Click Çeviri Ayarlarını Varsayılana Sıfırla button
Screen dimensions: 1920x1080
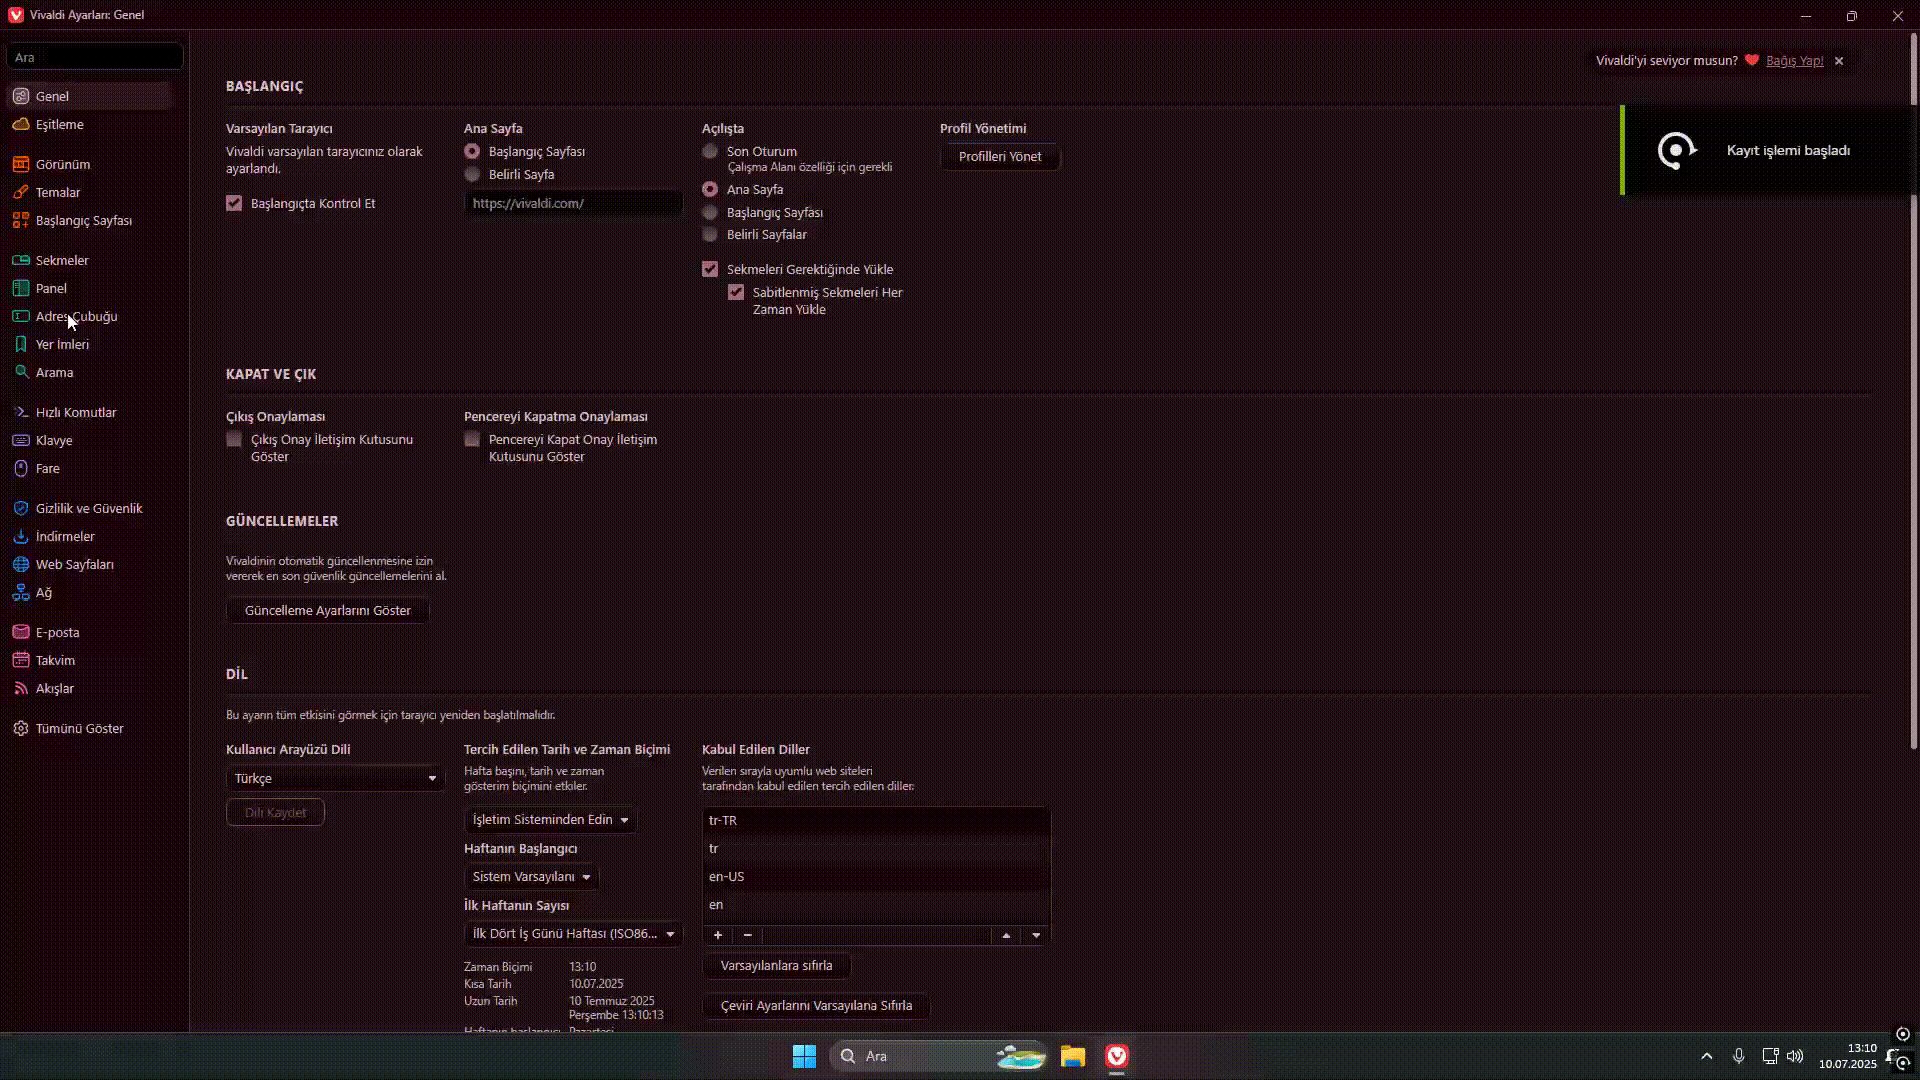pos(816,1006)
